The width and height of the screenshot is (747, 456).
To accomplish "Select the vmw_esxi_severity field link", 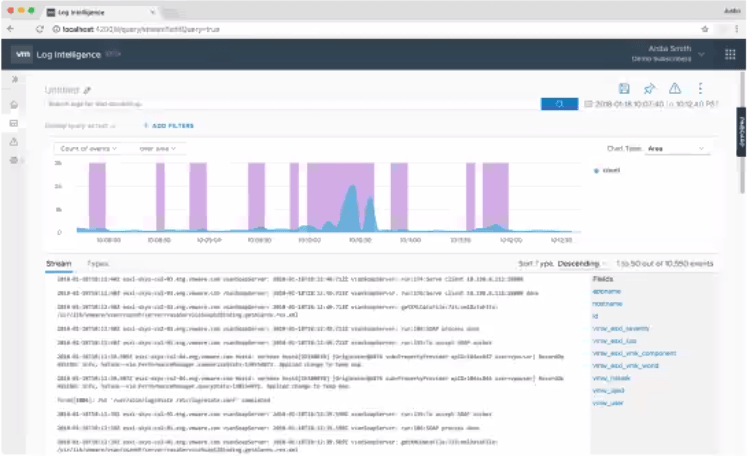I will [x=620, y=328].
